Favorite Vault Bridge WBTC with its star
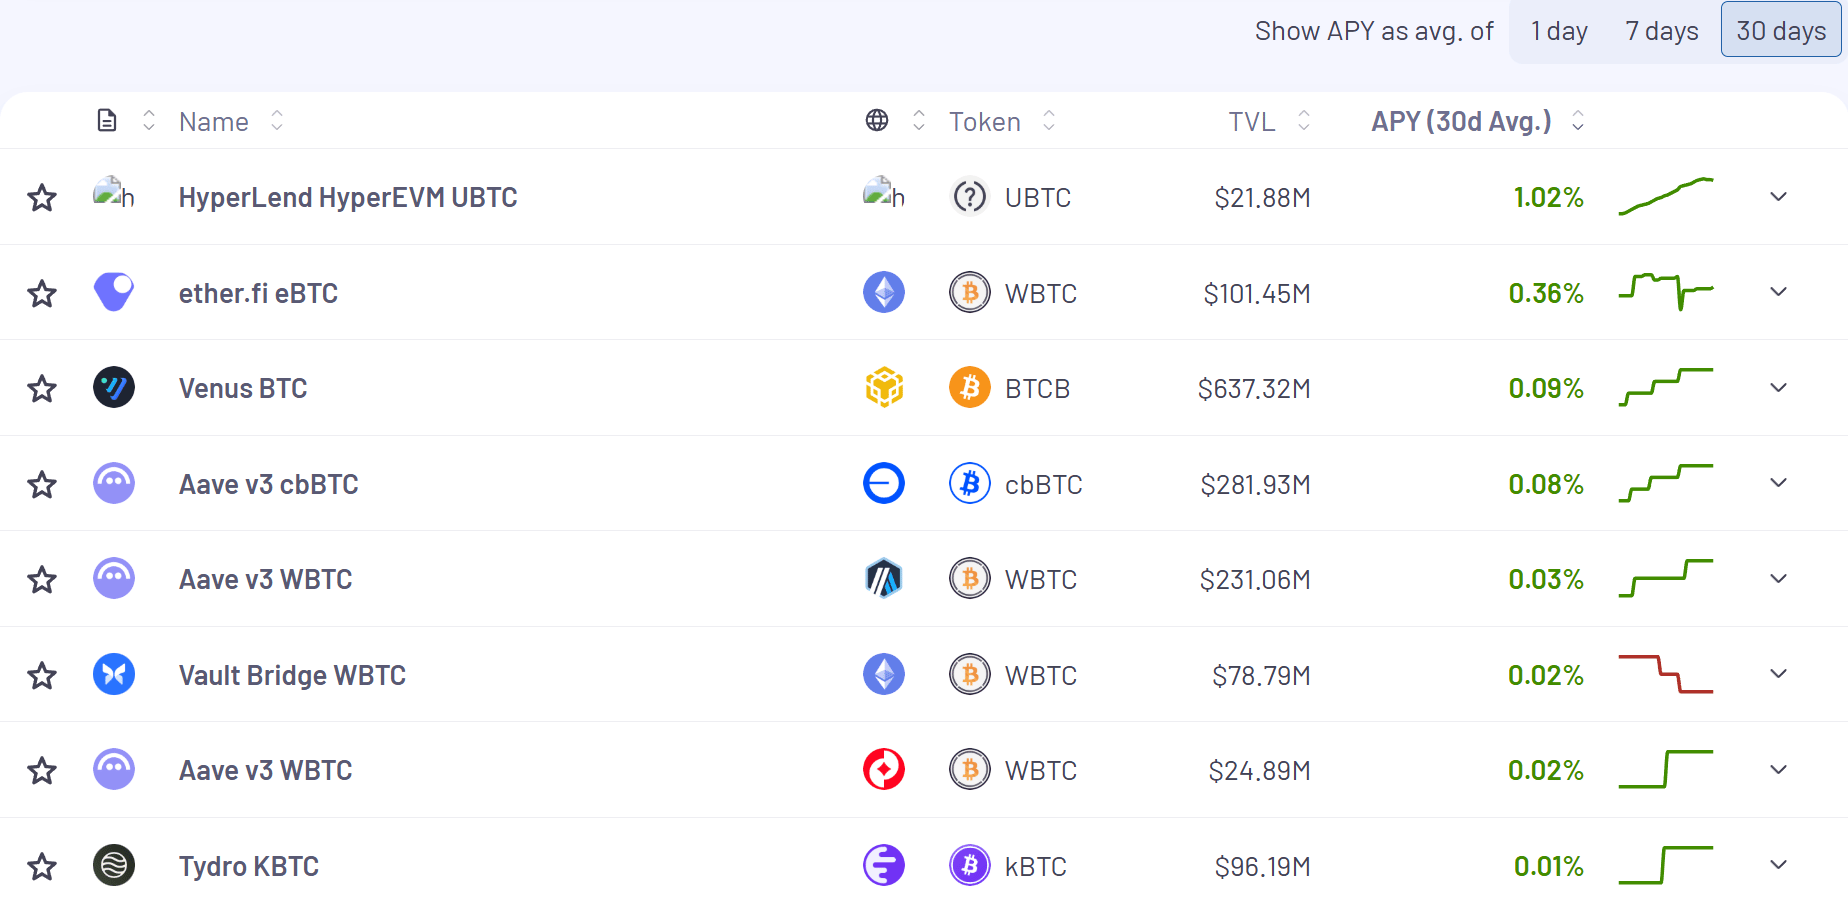This screenshot has height=897, width=1848. pyautogui.click(x=42, y=675)
